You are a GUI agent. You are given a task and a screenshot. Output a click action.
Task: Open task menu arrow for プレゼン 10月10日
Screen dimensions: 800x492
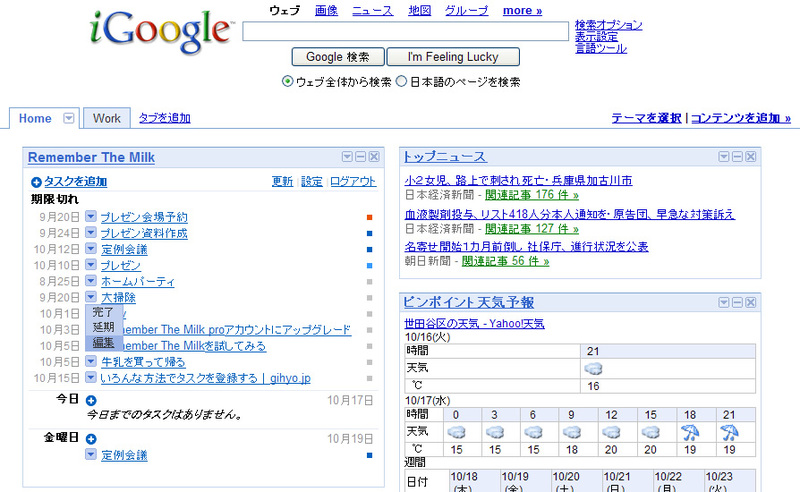pos(91,265)
